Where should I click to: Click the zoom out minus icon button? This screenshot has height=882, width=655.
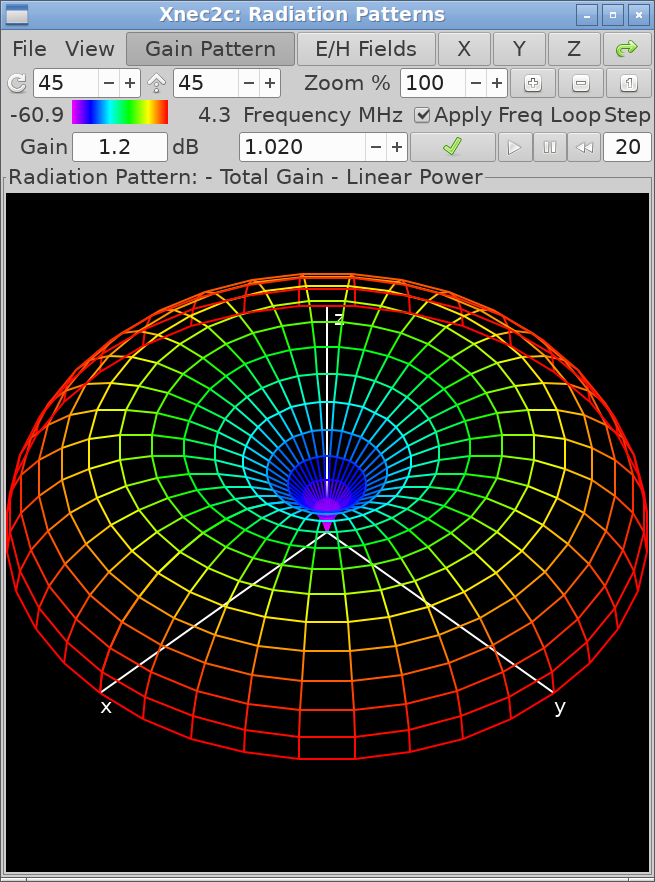[580, 83]
